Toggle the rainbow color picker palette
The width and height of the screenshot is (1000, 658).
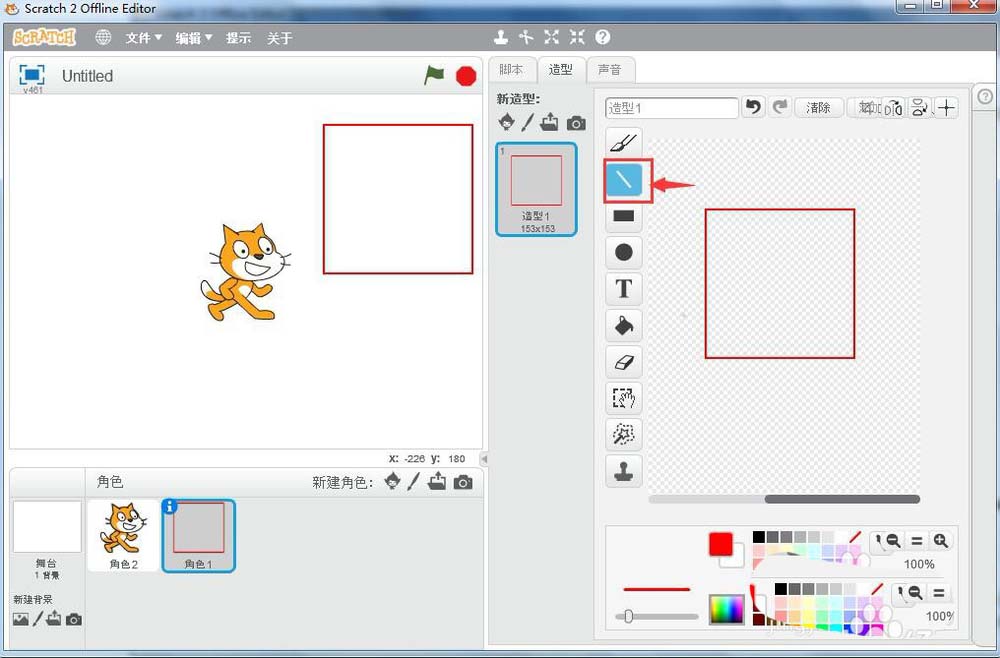point(726,610)
